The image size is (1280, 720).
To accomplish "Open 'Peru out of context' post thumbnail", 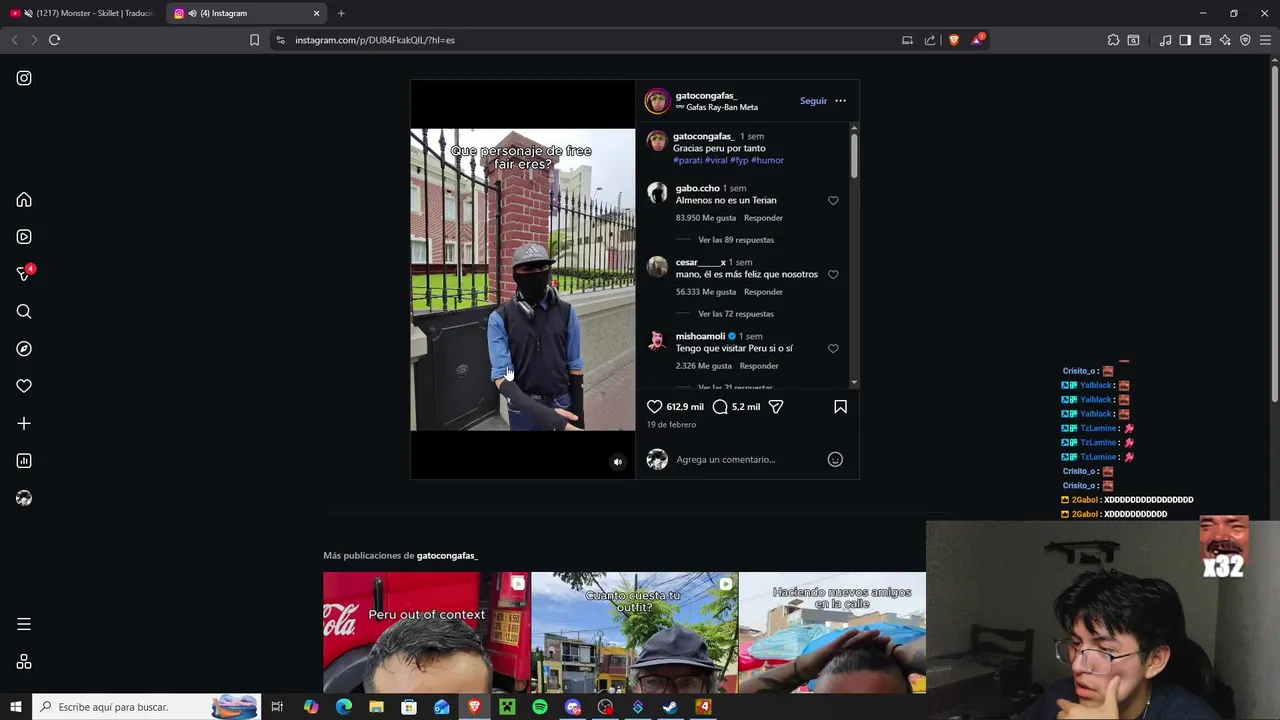I will click(x=427, y=632).
